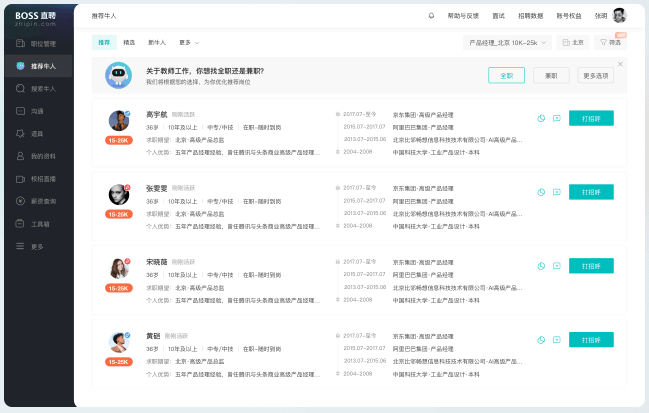Open 面试 in top bar
This screenshot has width=649, height=413.
(x=498, y=16)
